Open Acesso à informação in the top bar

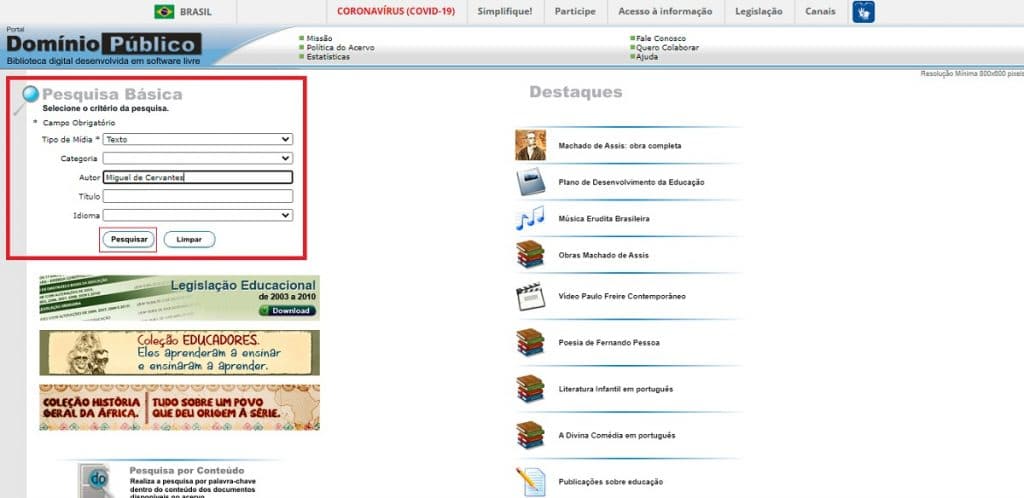[x=665, y=12]
